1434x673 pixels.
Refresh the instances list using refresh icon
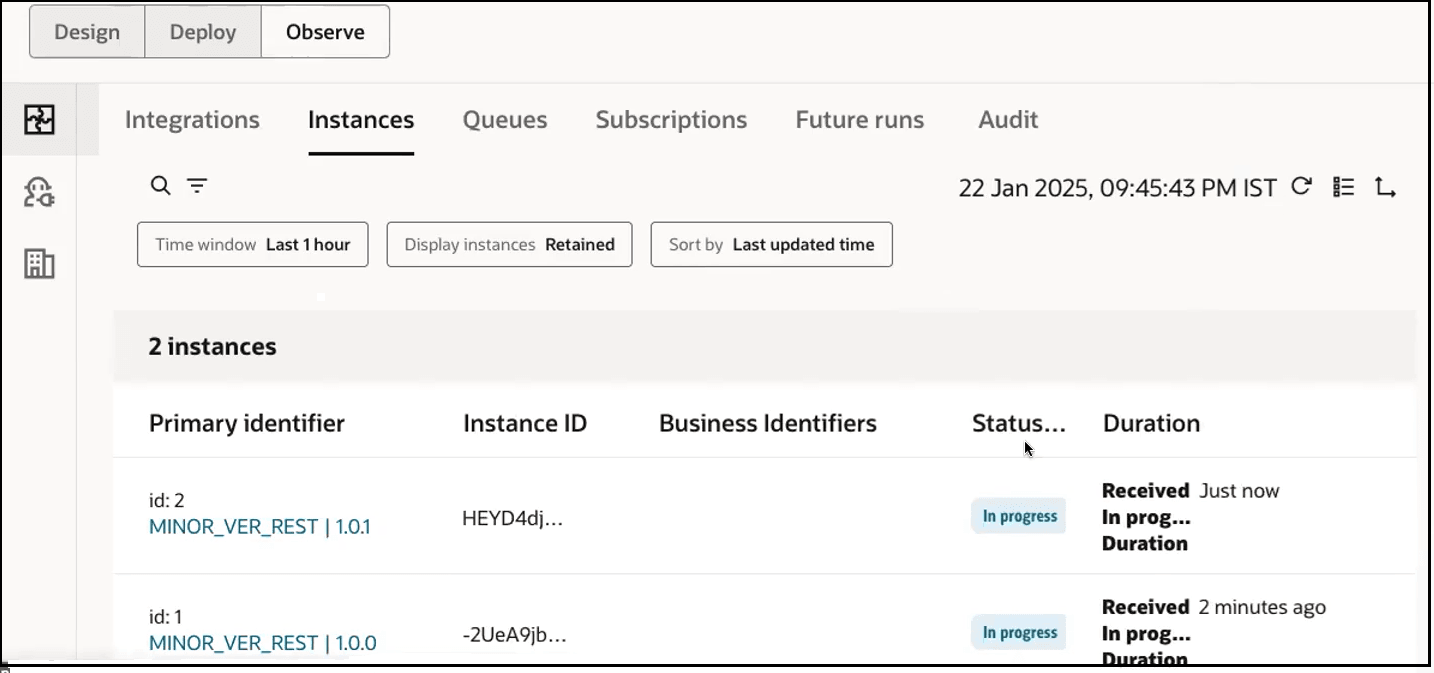point(1301,186)
